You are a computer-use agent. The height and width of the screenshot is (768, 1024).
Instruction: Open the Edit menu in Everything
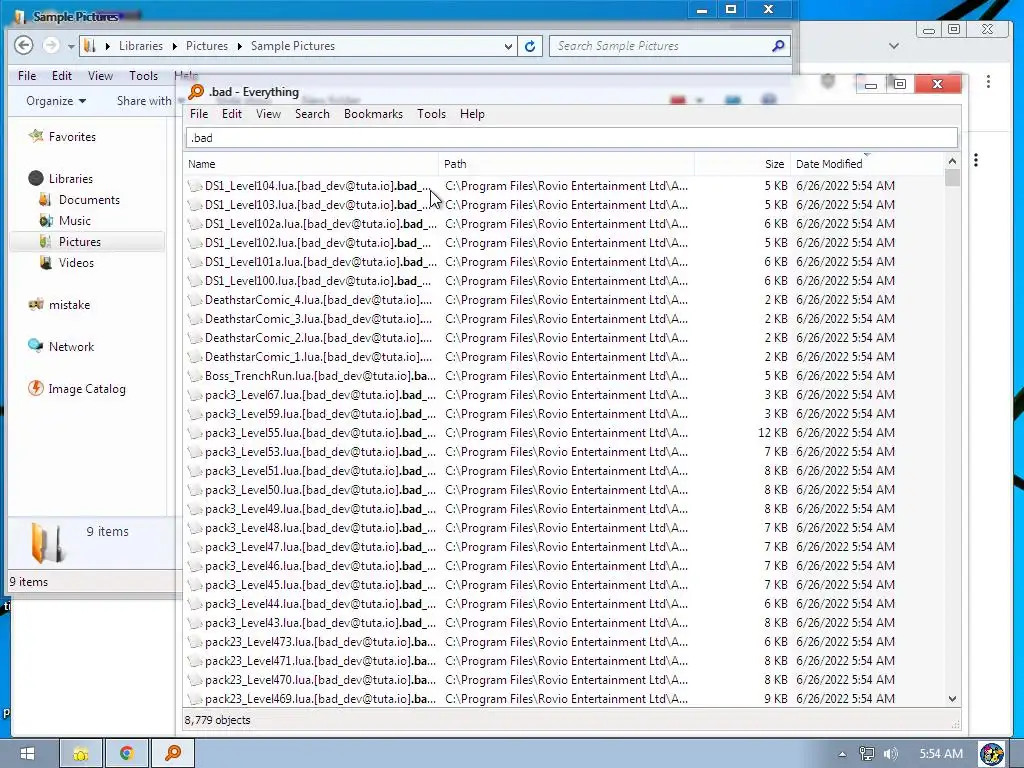[x=232, y=114]
